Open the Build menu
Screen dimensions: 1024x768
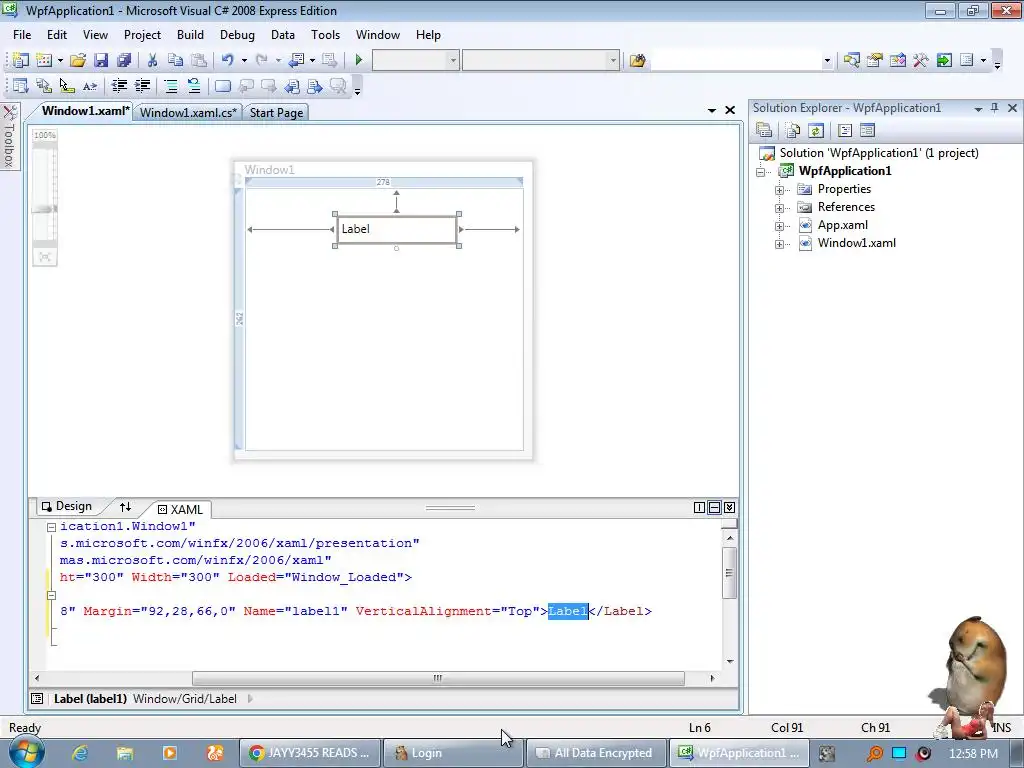(x=190, y=35)
